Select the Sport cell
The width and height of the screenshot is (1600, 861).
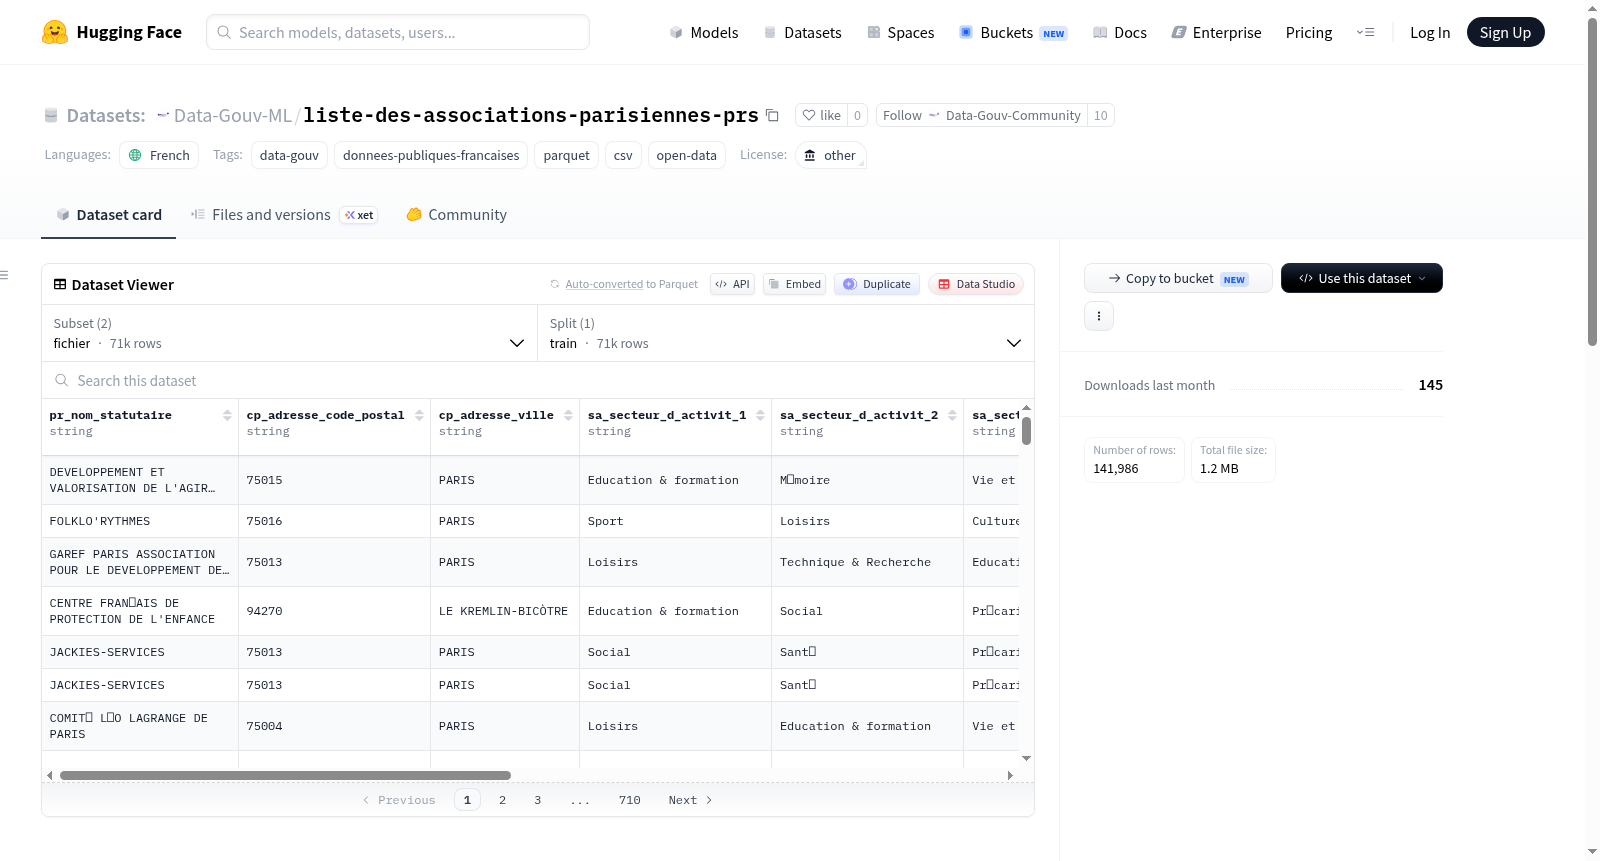(x=675, y=521)
